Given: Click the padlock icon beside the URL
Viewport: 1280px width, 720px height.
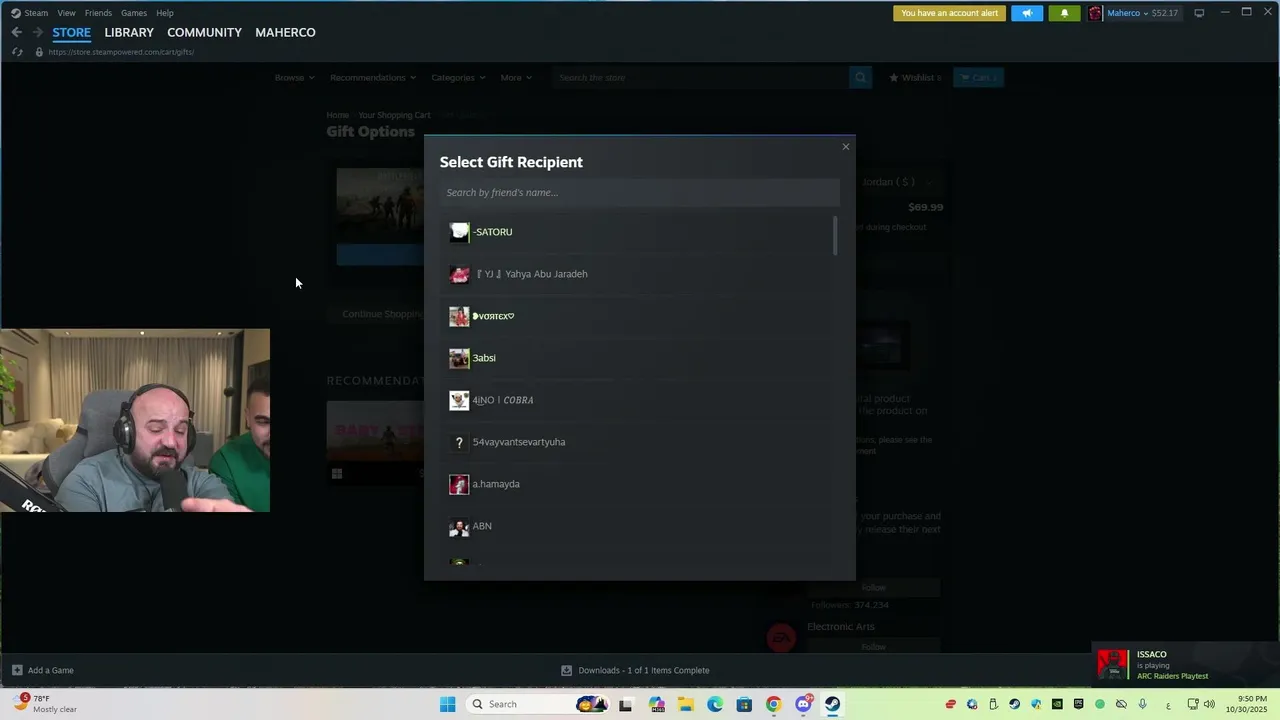Looking at the screenshot, I should point(39,52).
